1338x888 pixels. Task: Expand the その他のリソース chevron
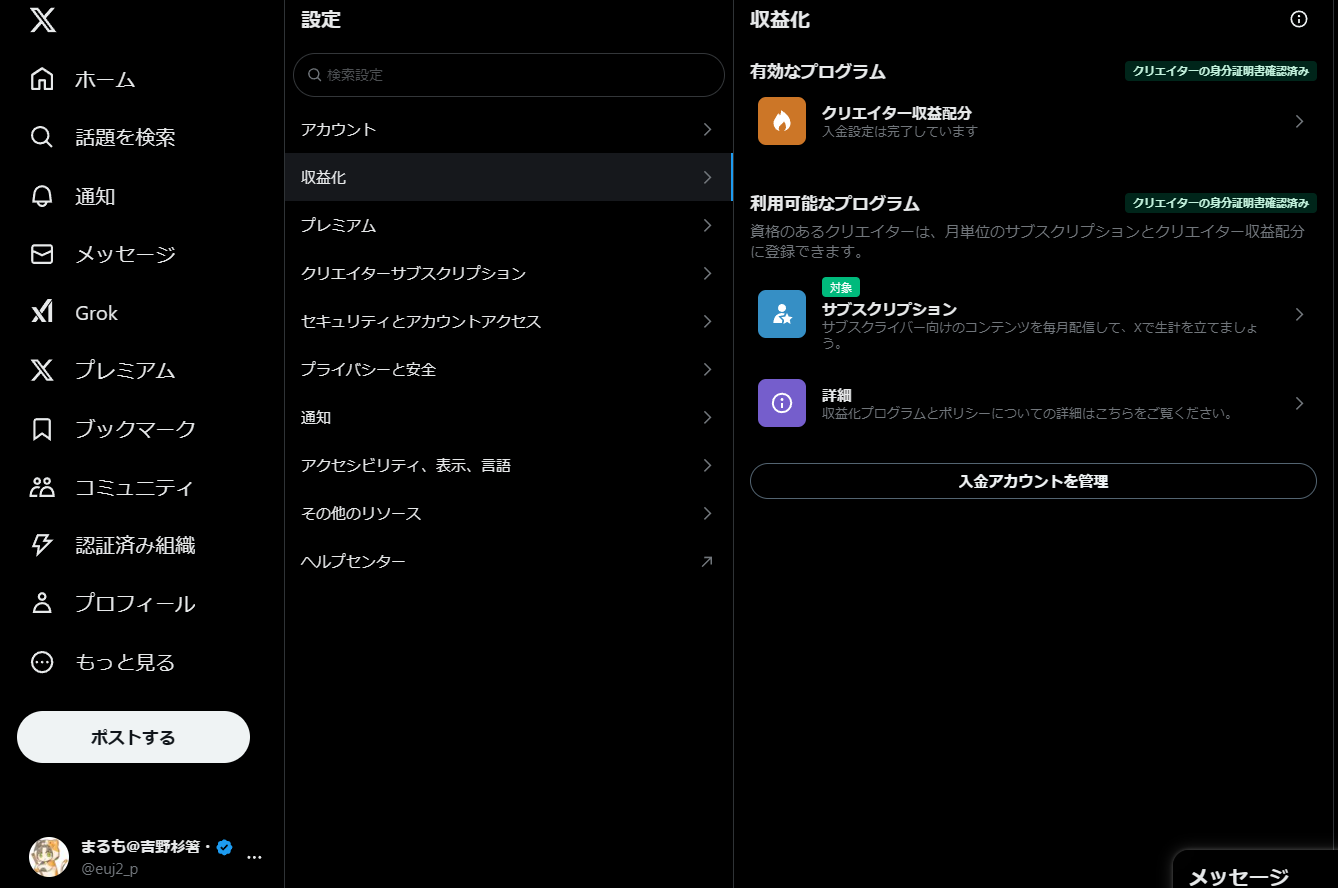707,513
